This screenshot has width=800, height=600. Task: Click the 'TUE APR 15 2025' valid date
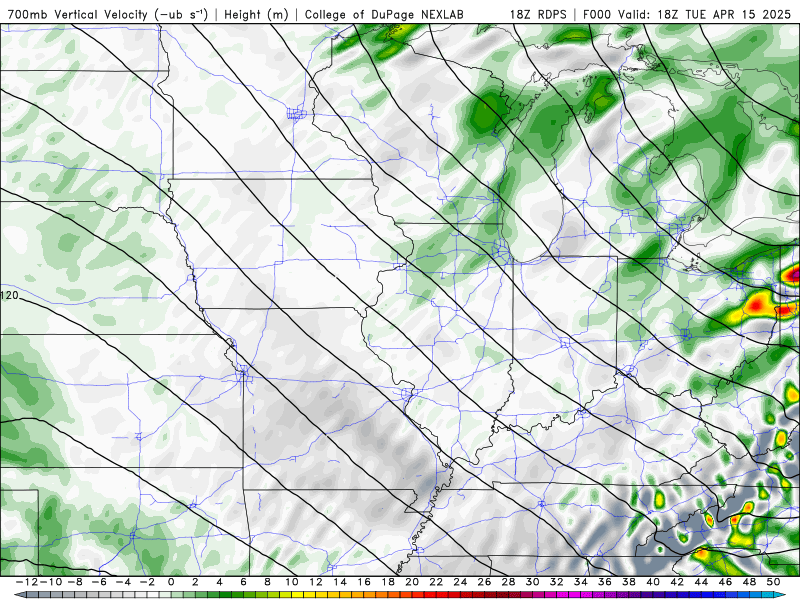coord(739,14)
